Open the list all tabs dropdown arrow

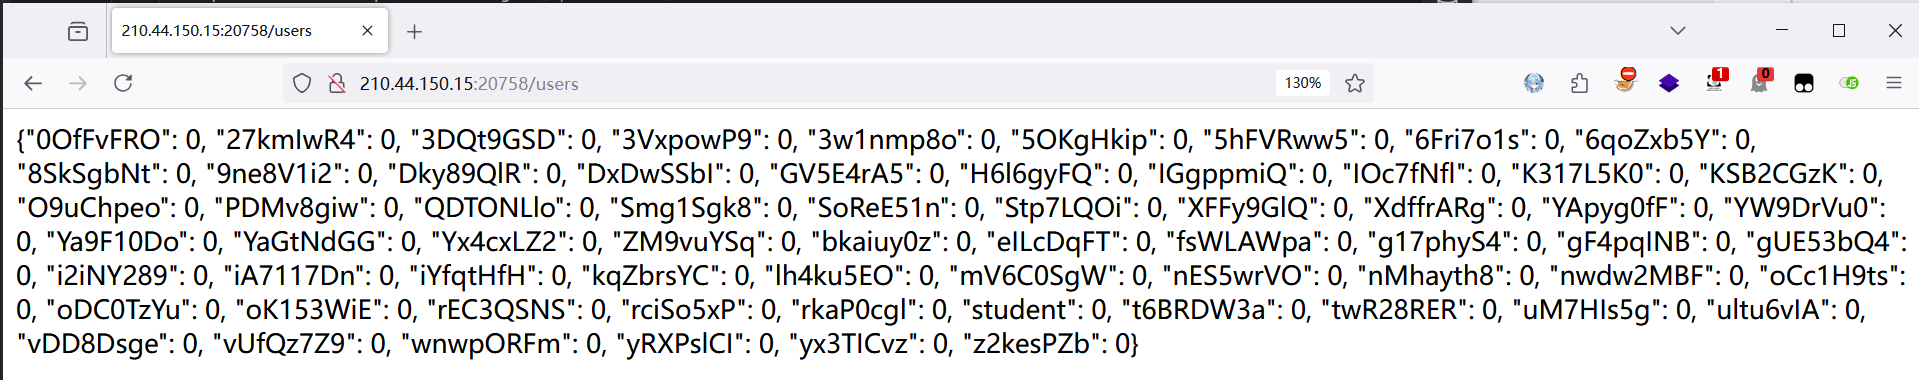click(1678, 31)
